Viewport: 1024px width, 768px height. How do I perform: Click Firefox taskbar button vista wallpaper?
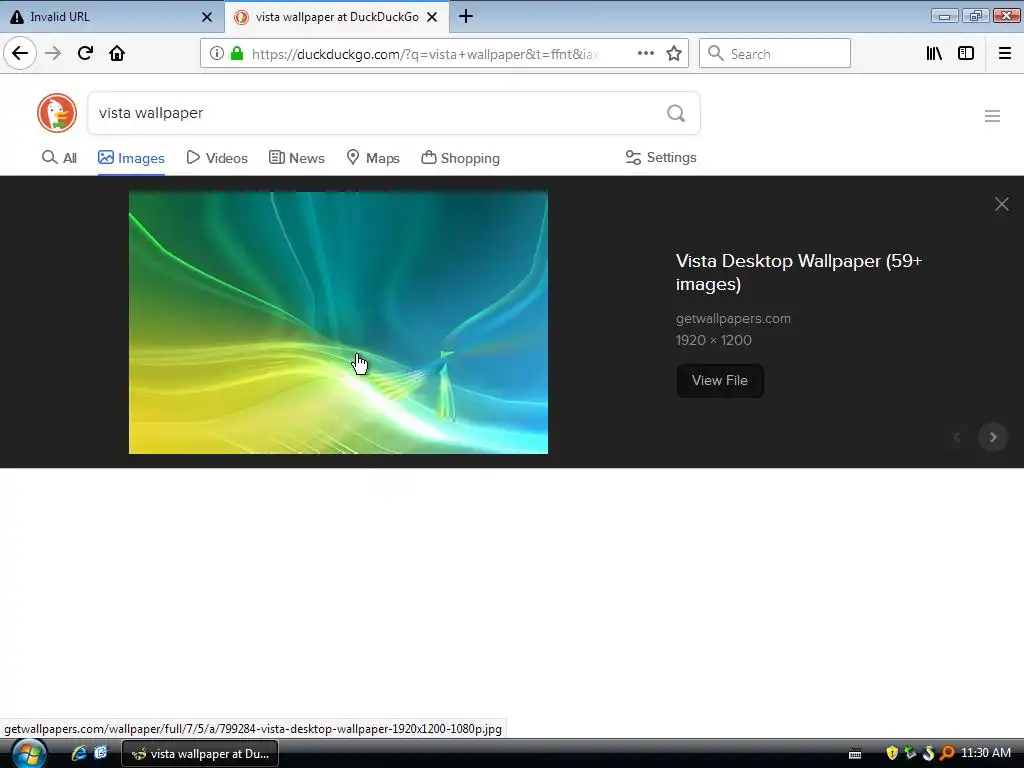[x=200, y=754]
